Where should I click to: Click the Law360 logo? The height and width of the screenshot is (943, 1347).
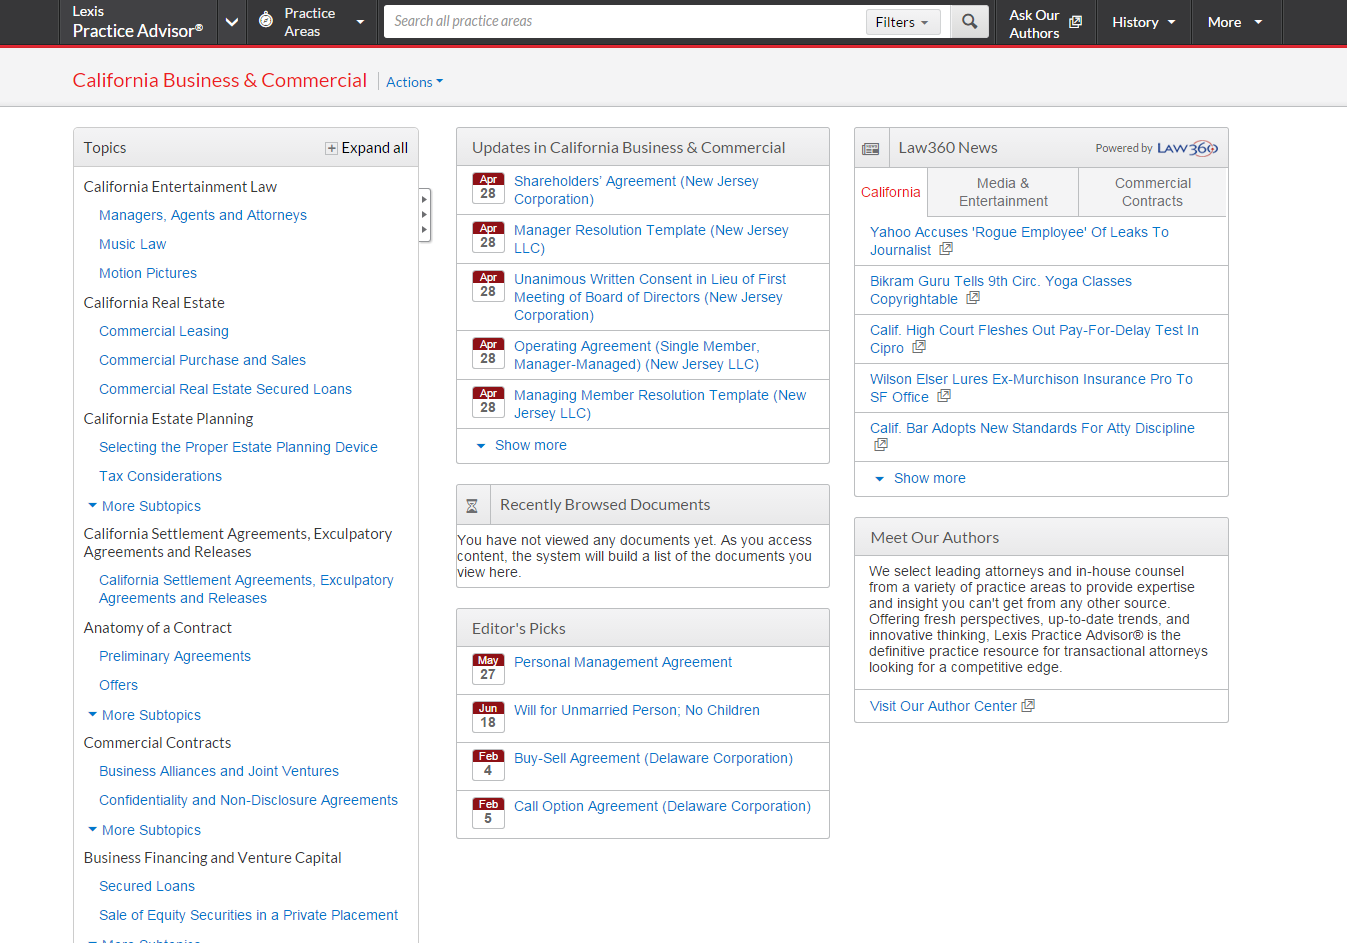click(x=1187, y=148)
